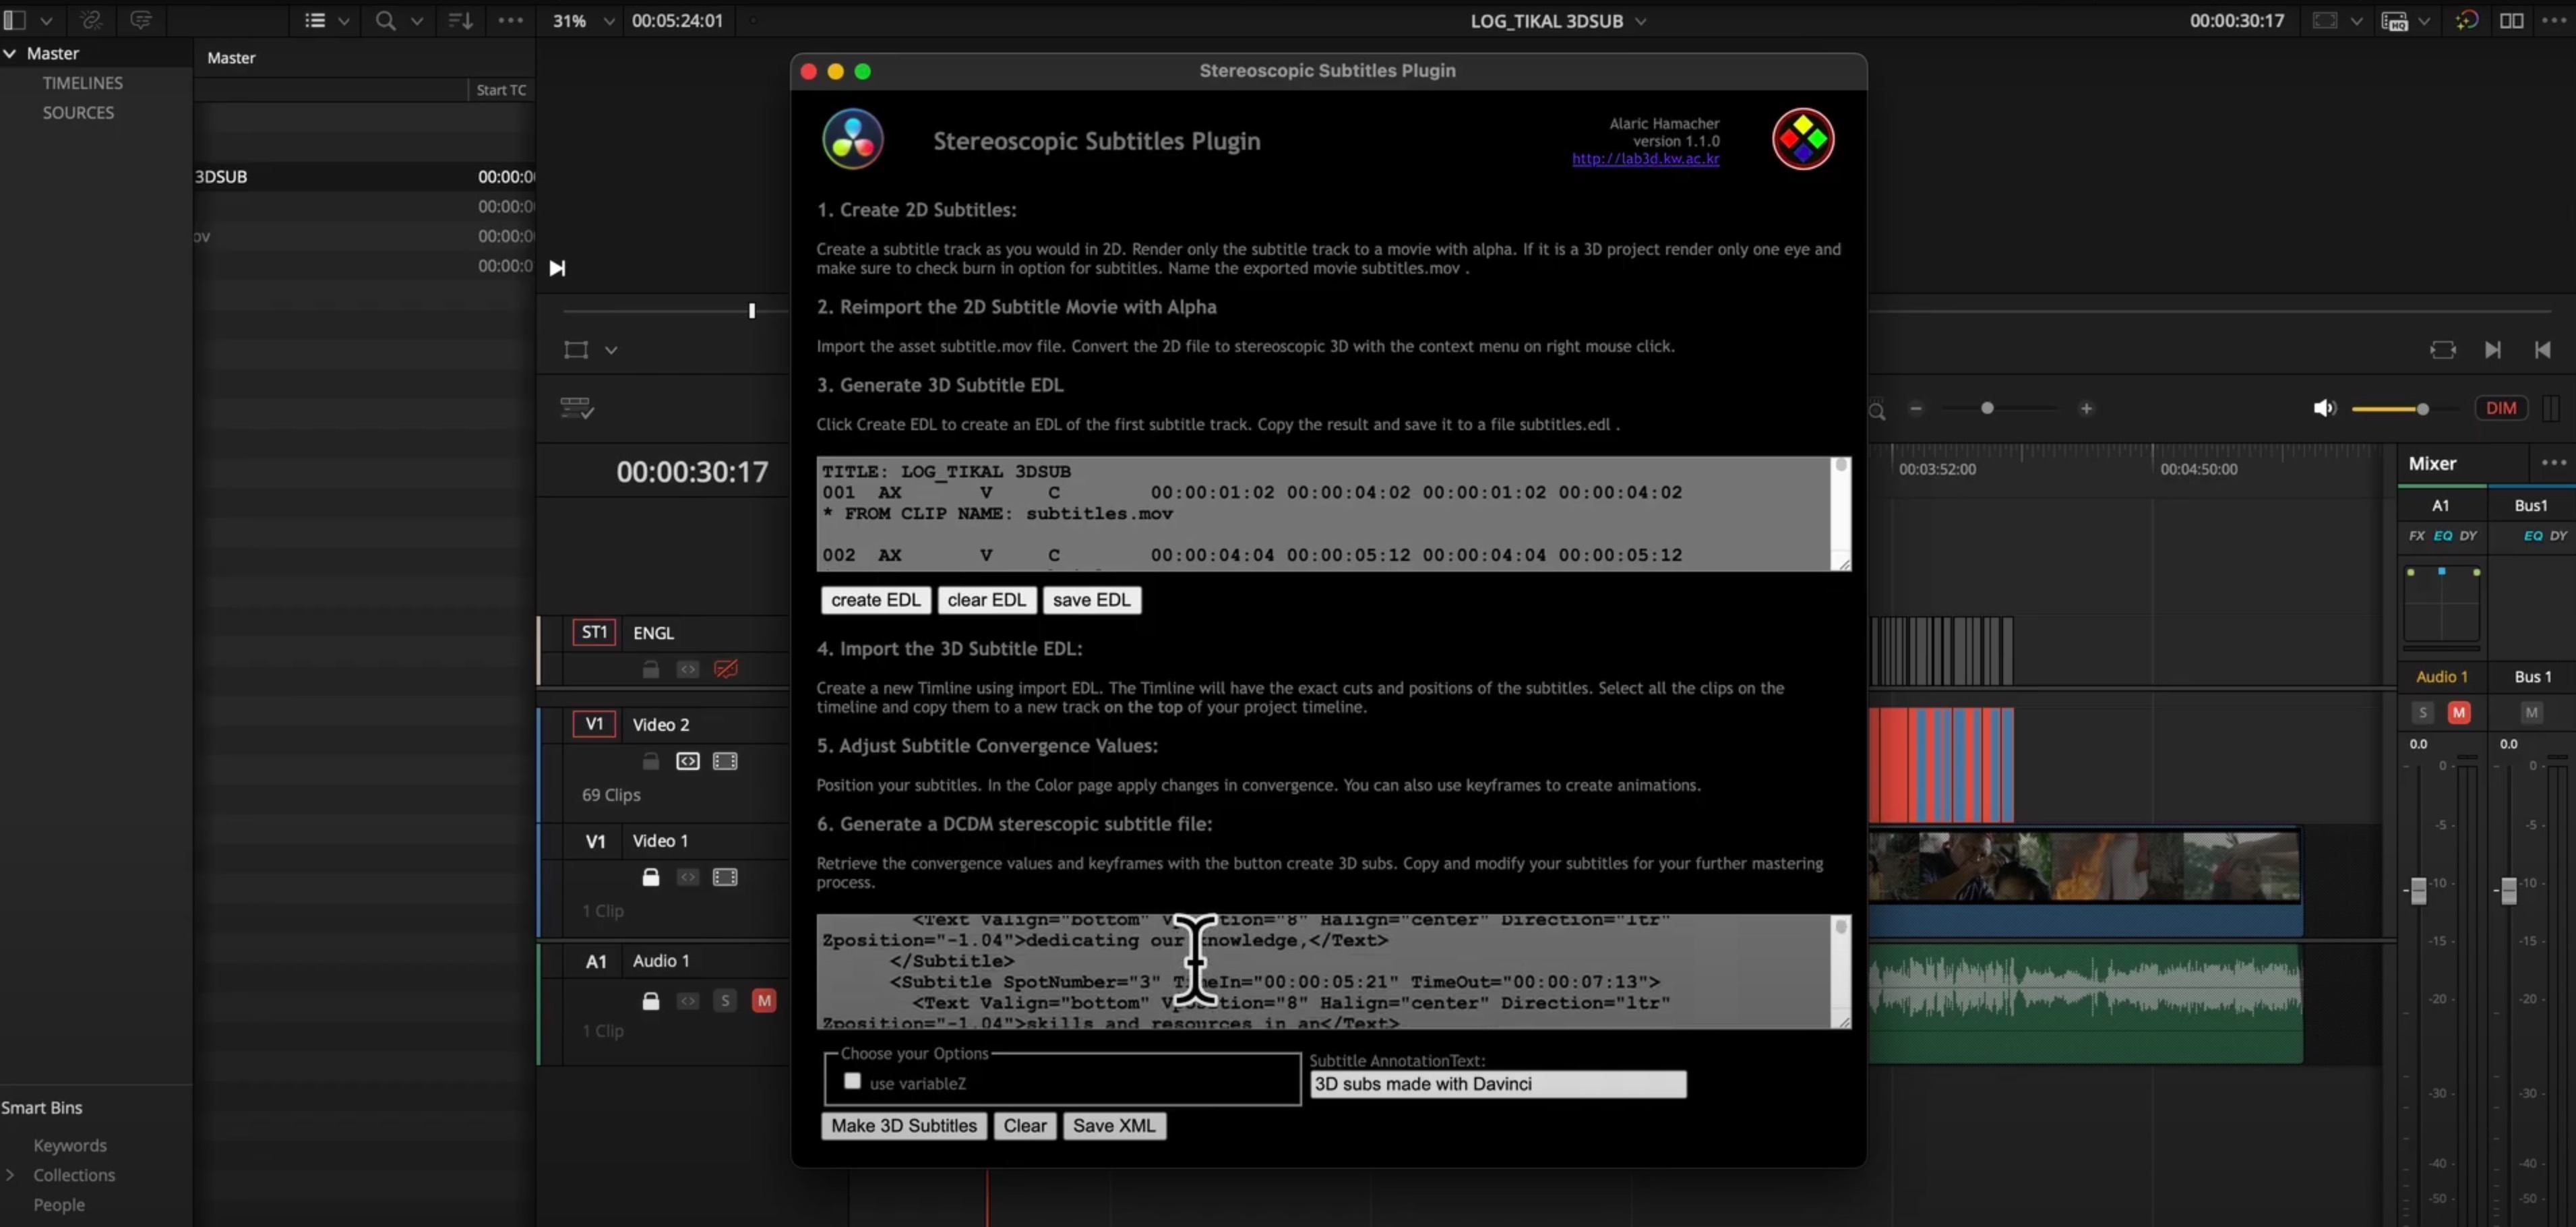
Task: Click the Subtitle AnnotationText input field
Action: pos(1498,1084)
